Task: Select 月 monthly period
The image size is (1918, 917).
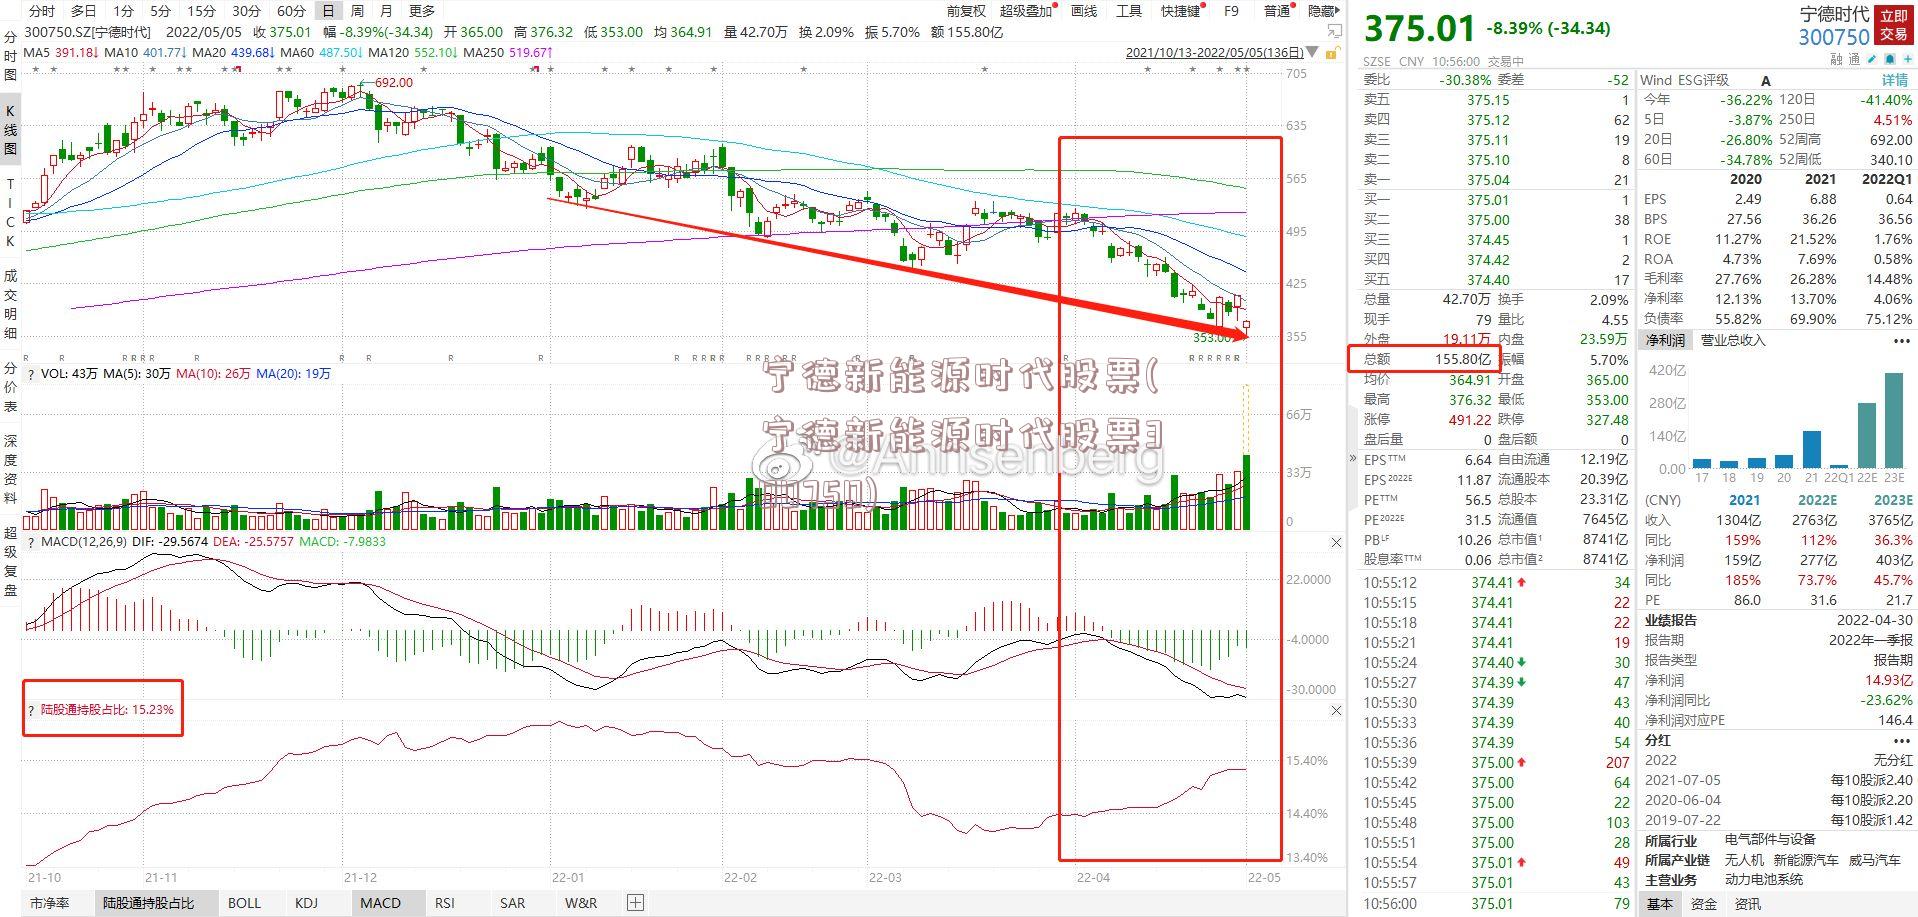Action: [387, 11]
